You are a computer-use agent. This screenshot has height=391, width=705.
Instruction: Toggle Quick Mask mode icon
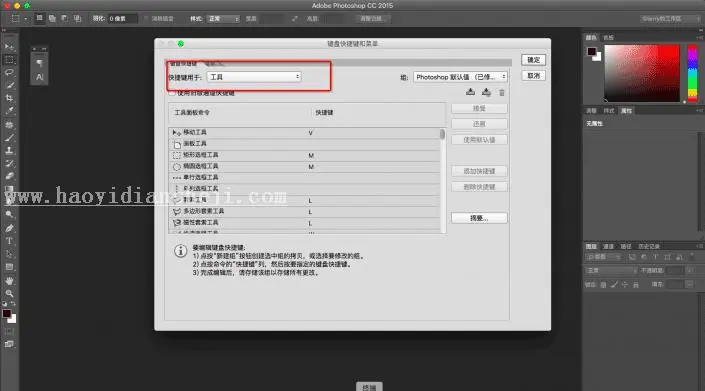coord(9,332)
